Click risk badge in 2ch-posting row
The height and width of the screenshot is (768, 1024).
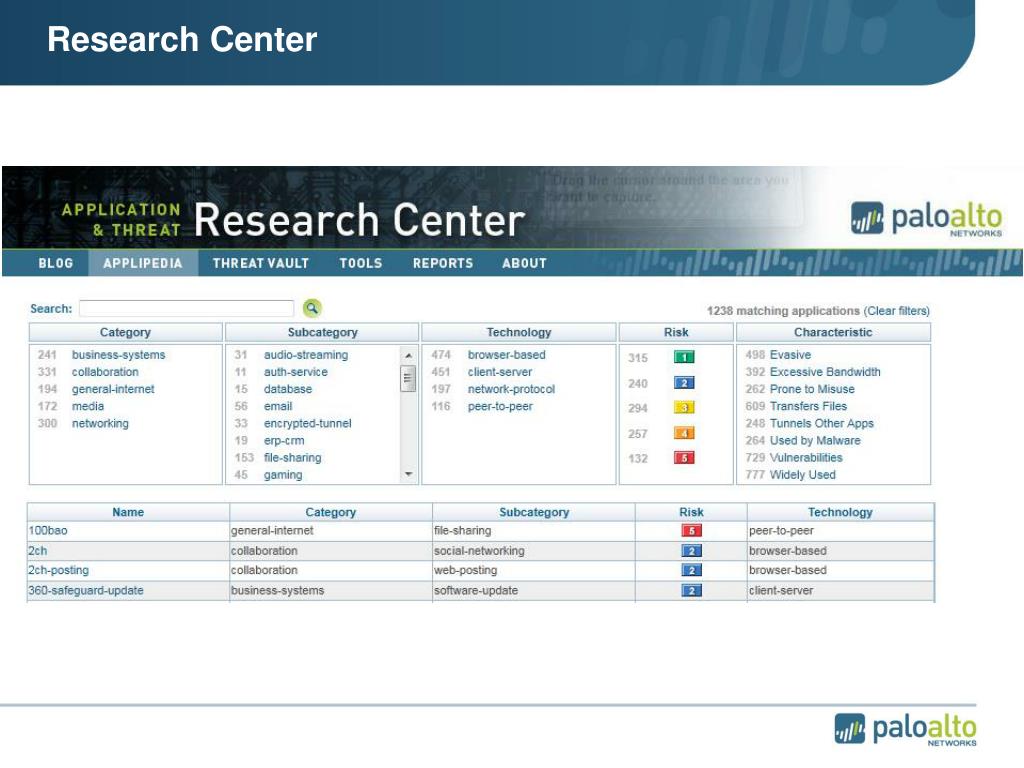691,571
